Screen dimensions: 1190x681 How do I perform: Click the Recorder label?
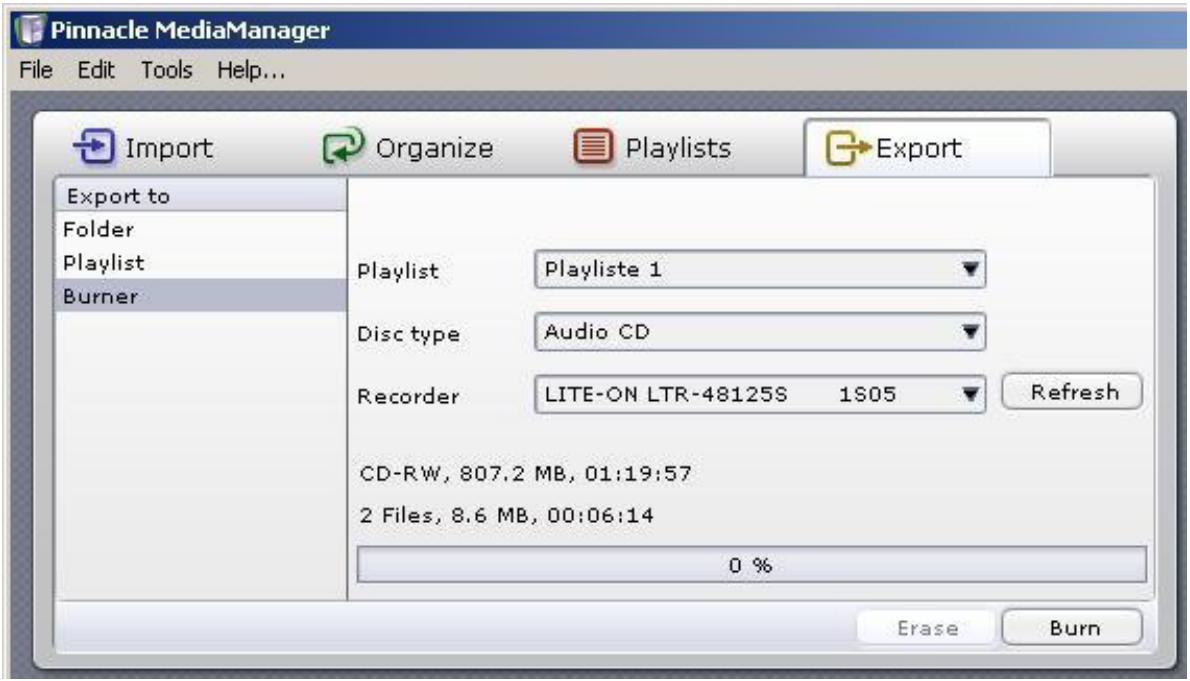[408, 396]
